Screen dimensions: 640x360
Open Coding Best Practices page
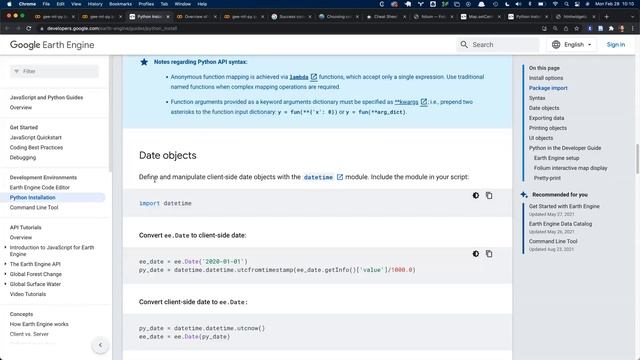(x=36, y=147)
